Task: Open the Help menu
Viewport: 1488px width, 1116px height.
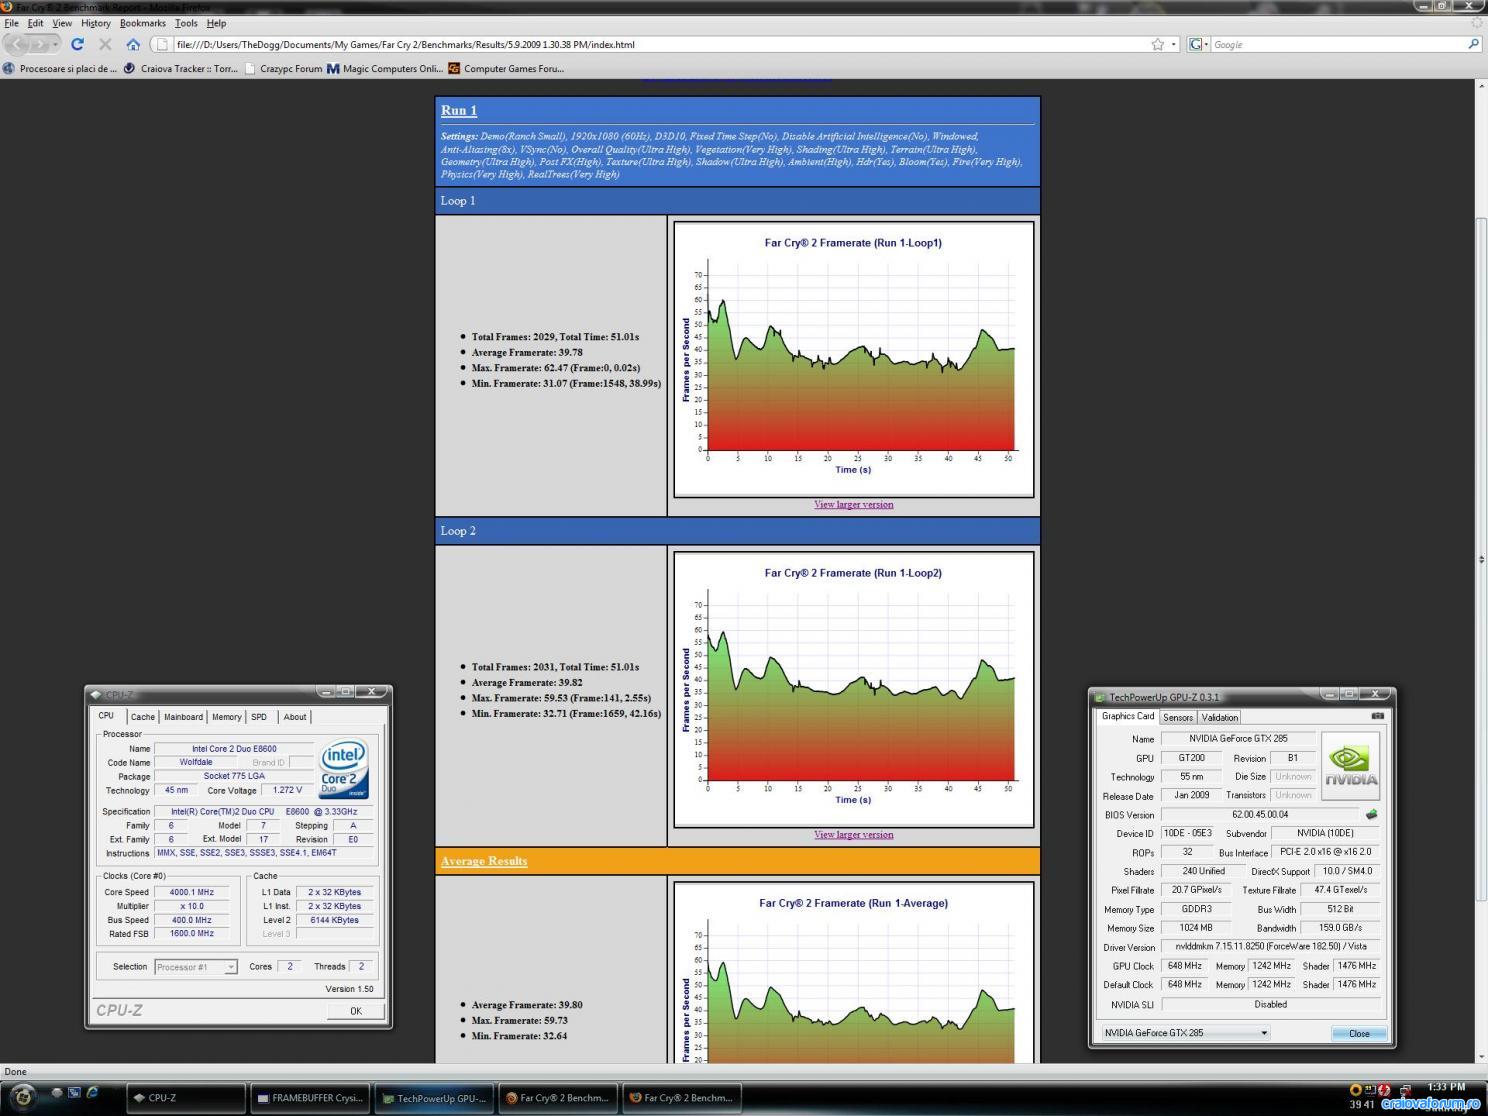Action: (216, 23)
